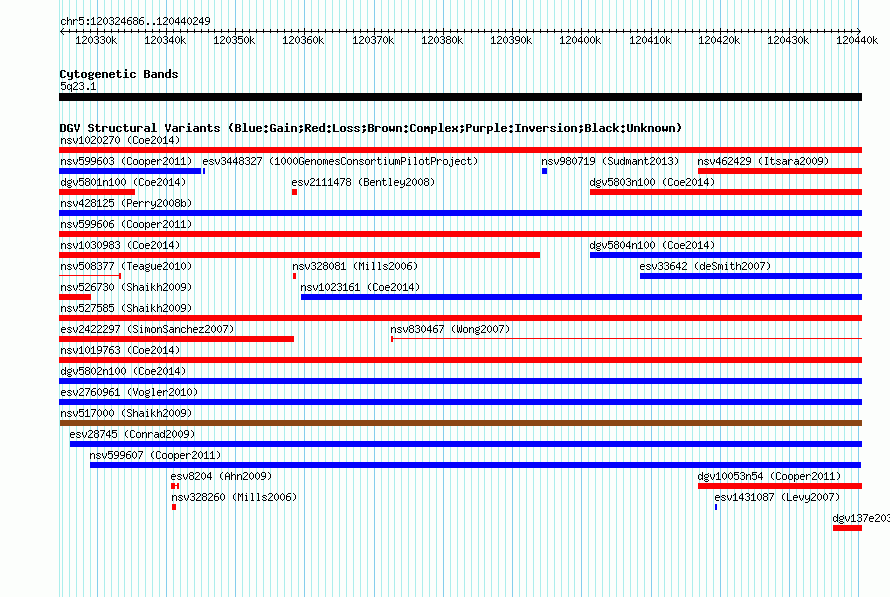Click the nsv517000 (Shaikh2009) brown complex bar
Image resolution: width=890 pixels, height=597 pixels.
pyautogui.click(x=460, y=423)
